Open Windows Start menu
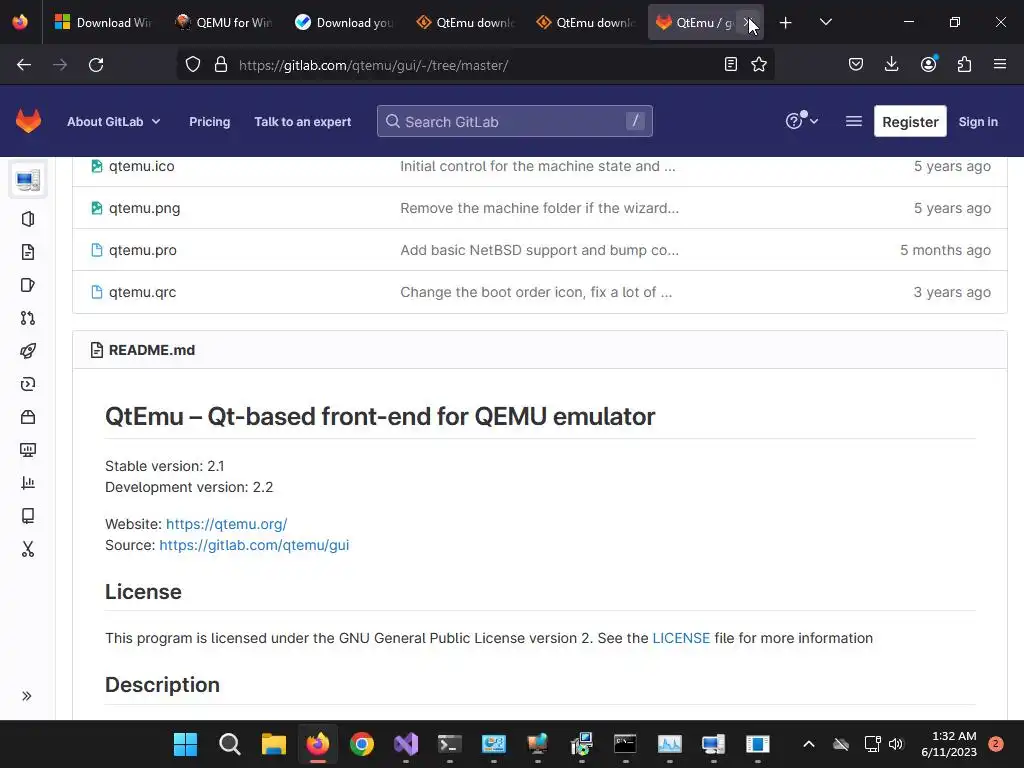This screenshot has height=768, width=1024. point(185,744)
